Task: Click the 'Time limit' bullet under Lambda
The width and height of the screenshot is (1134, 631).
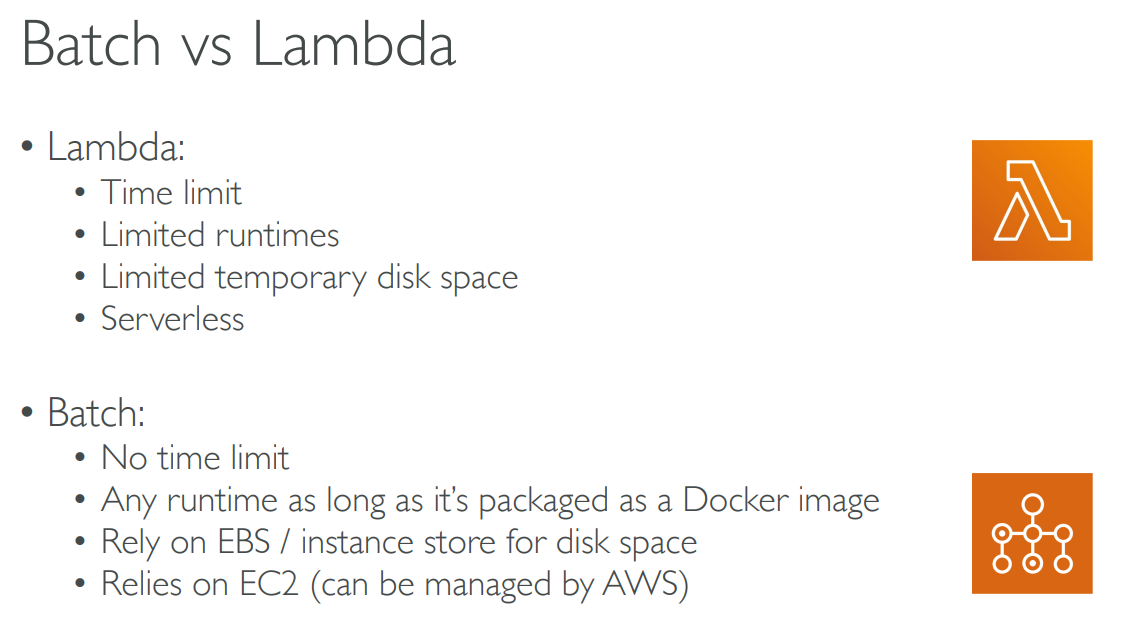Action: click(x=171, y=192)
